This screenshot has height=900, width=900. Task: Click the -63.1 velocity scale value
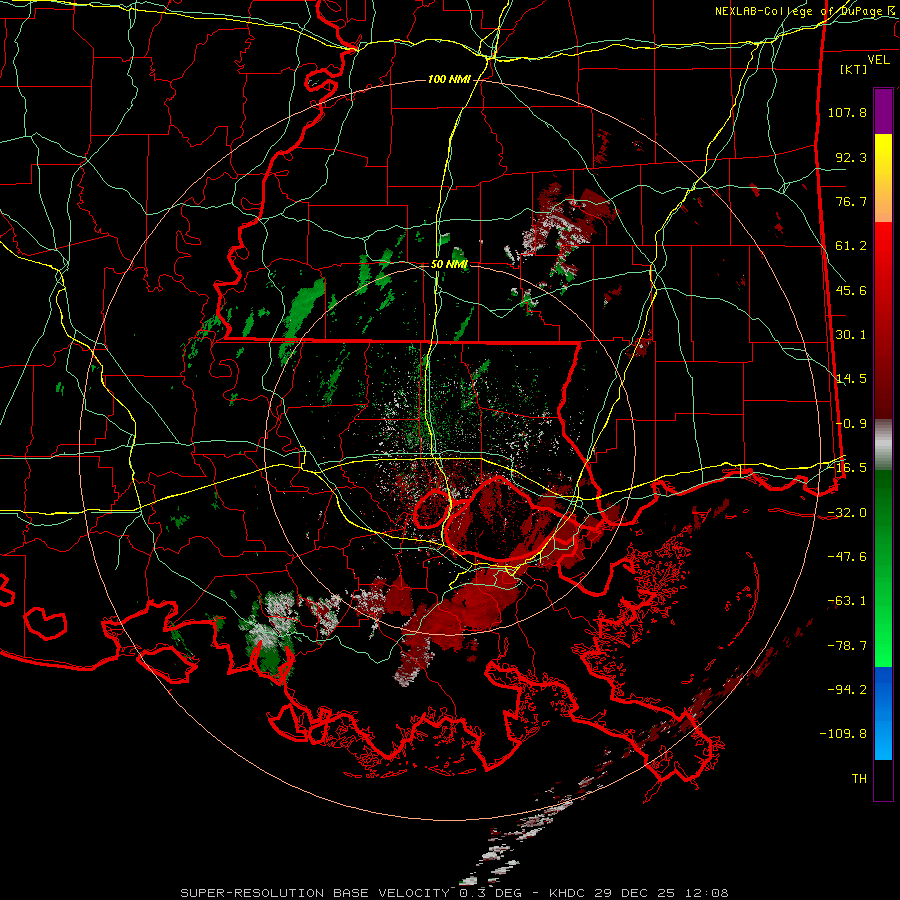click(847, 601)
